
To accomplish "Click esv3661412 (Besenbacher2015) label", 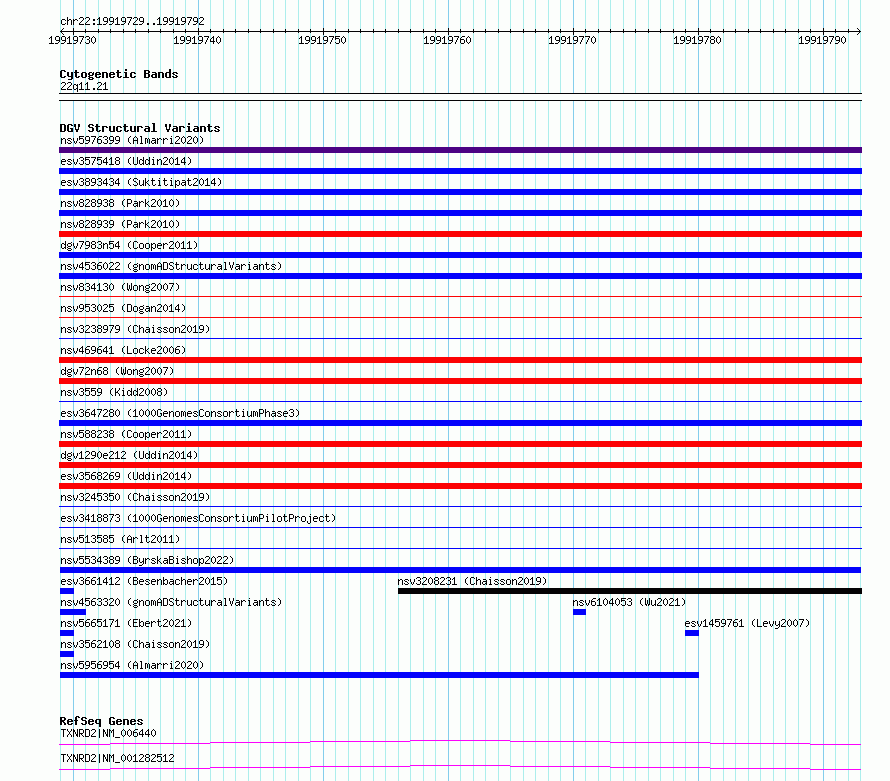I will click(144, 581).
